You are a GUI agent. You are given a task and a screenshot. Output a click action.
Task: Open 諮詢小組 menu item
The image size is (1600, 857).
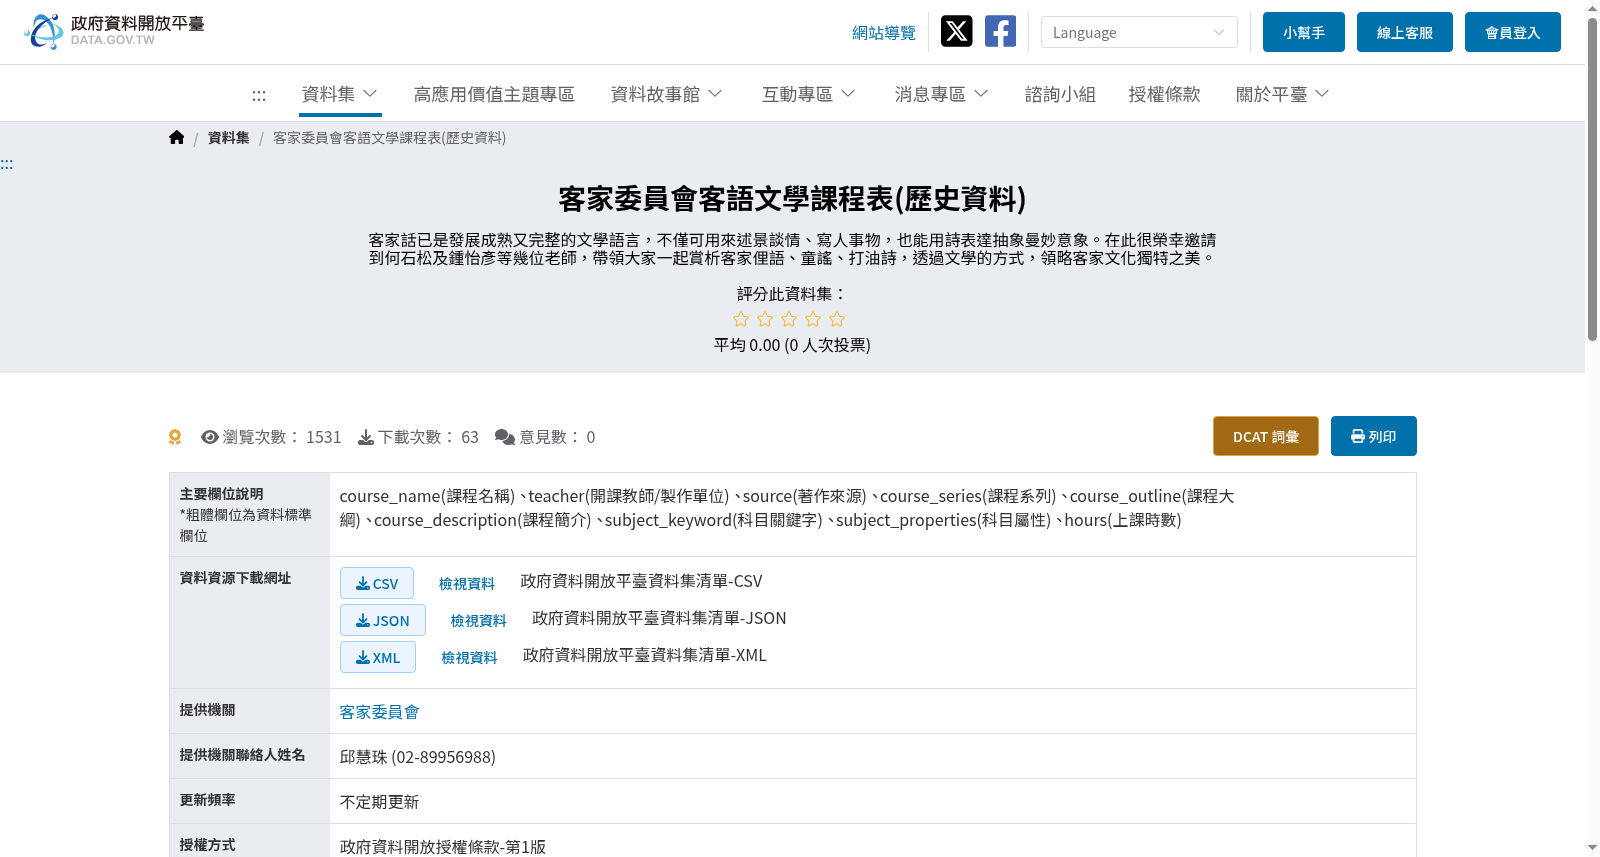(1060, 94)
